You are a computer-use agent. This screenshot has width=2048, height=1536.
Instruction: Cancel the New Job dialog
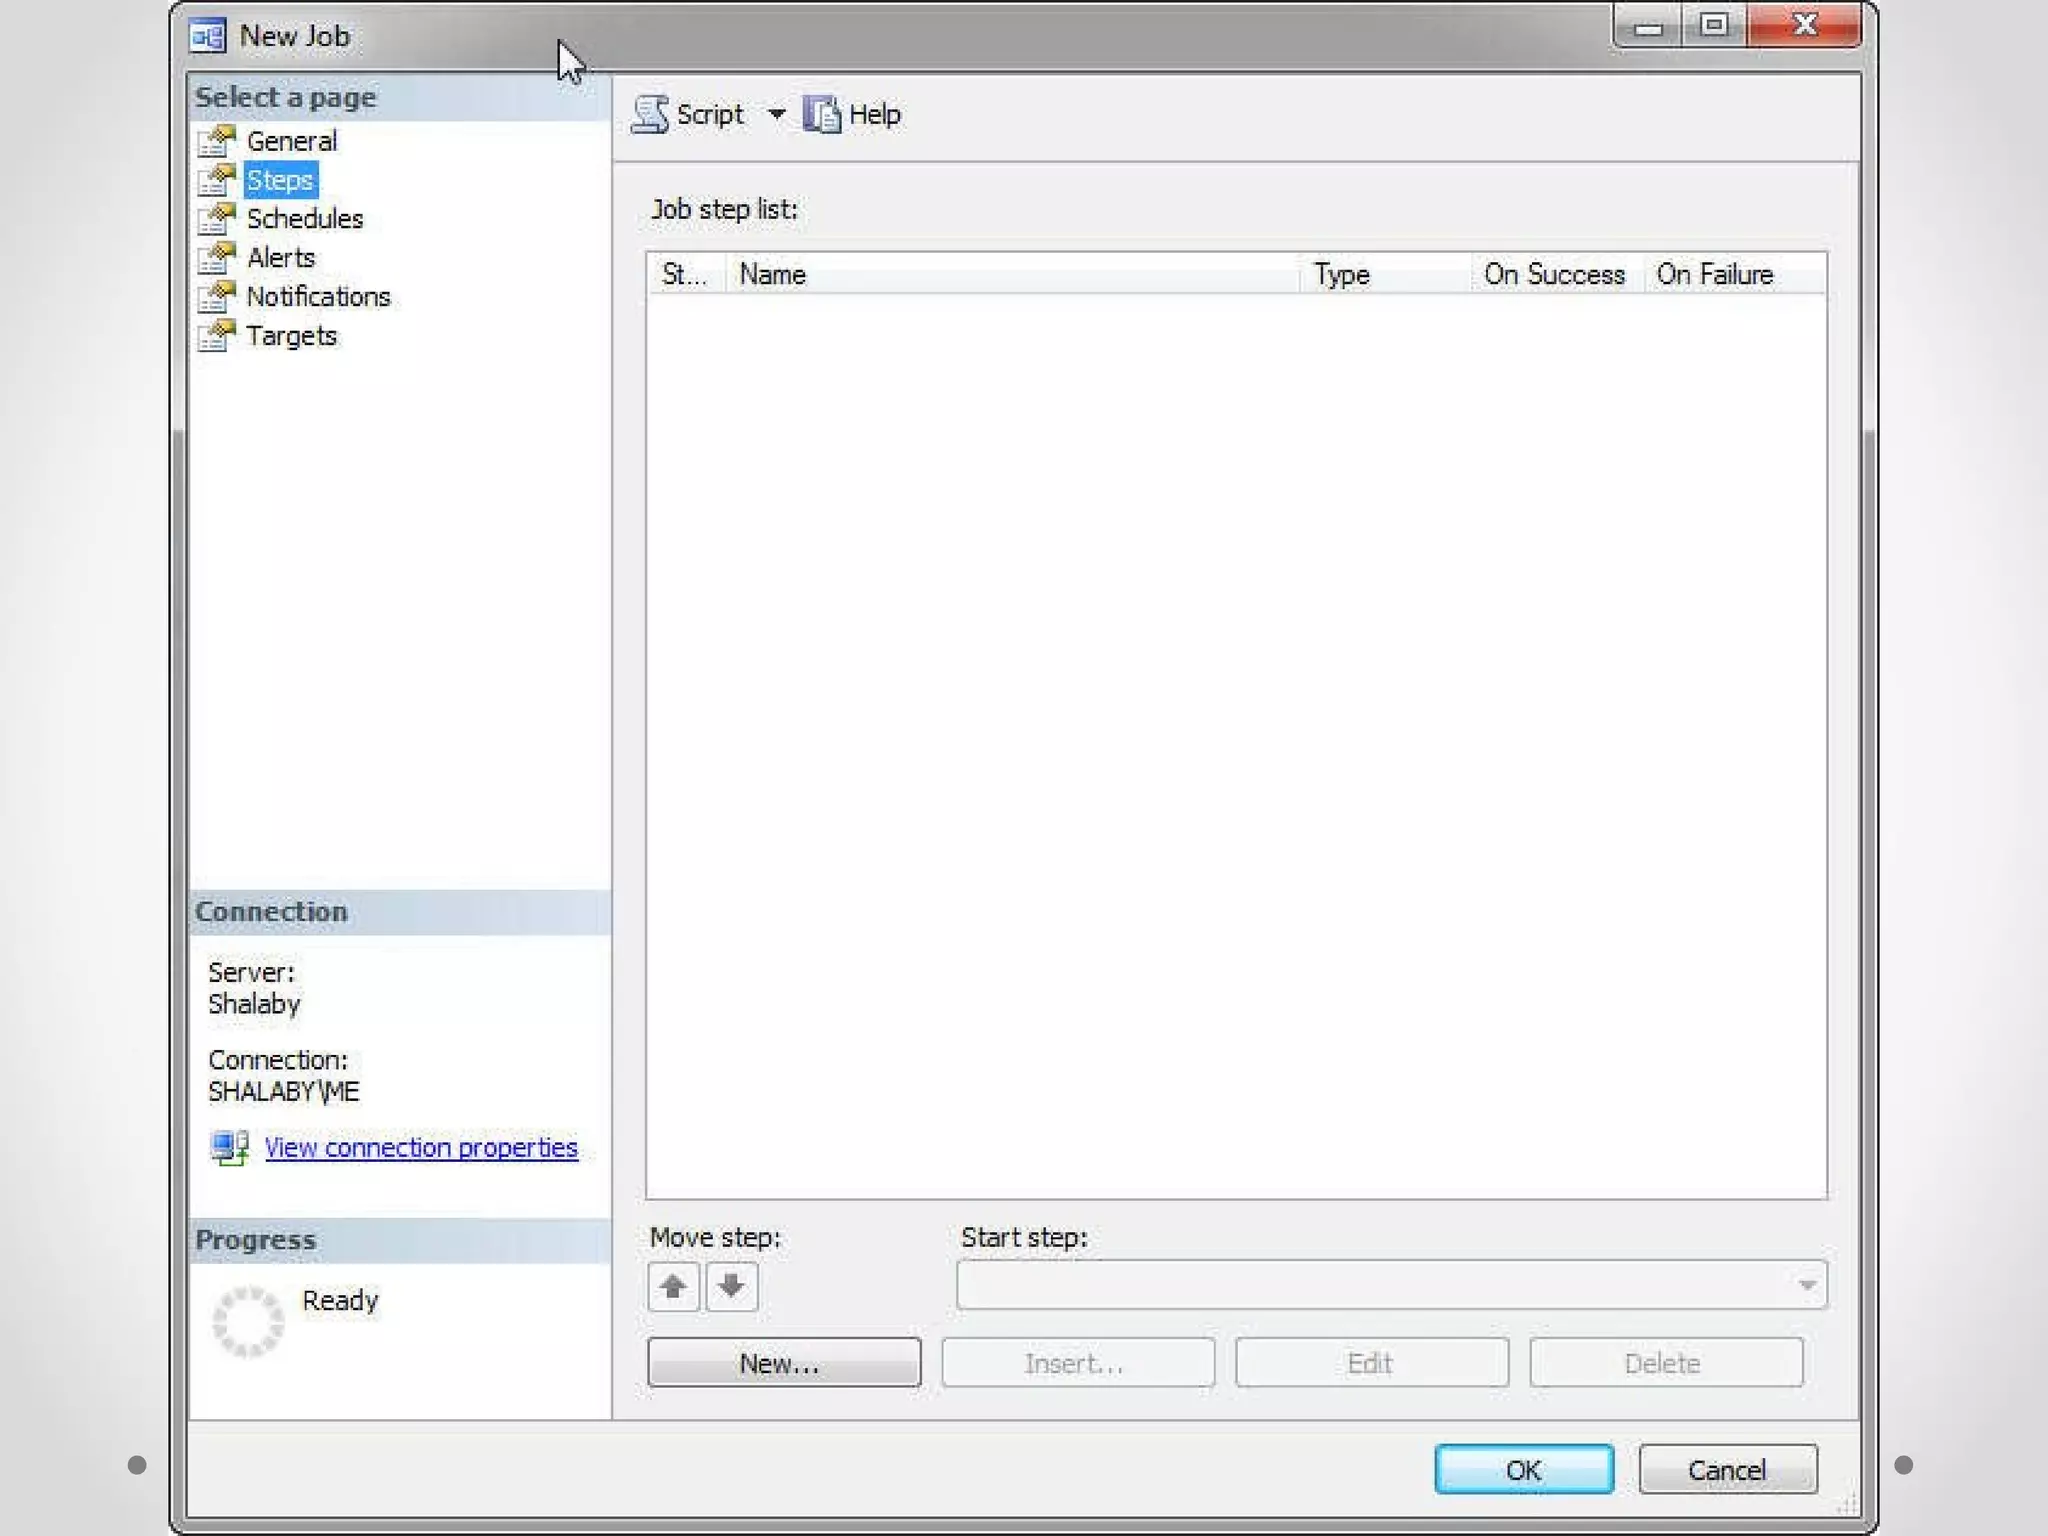coord(1727,1470)
